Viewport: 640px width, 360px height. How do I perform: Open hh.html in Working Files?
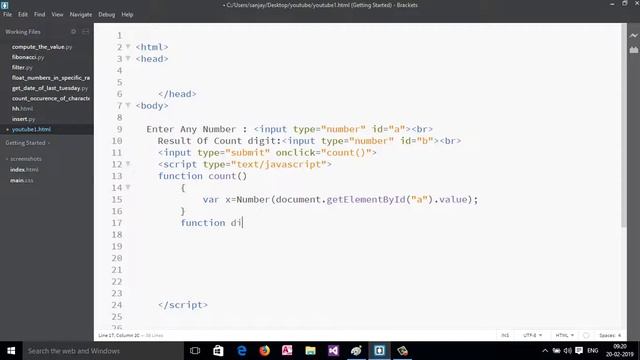pyautogui.click(x=22, y=109)
